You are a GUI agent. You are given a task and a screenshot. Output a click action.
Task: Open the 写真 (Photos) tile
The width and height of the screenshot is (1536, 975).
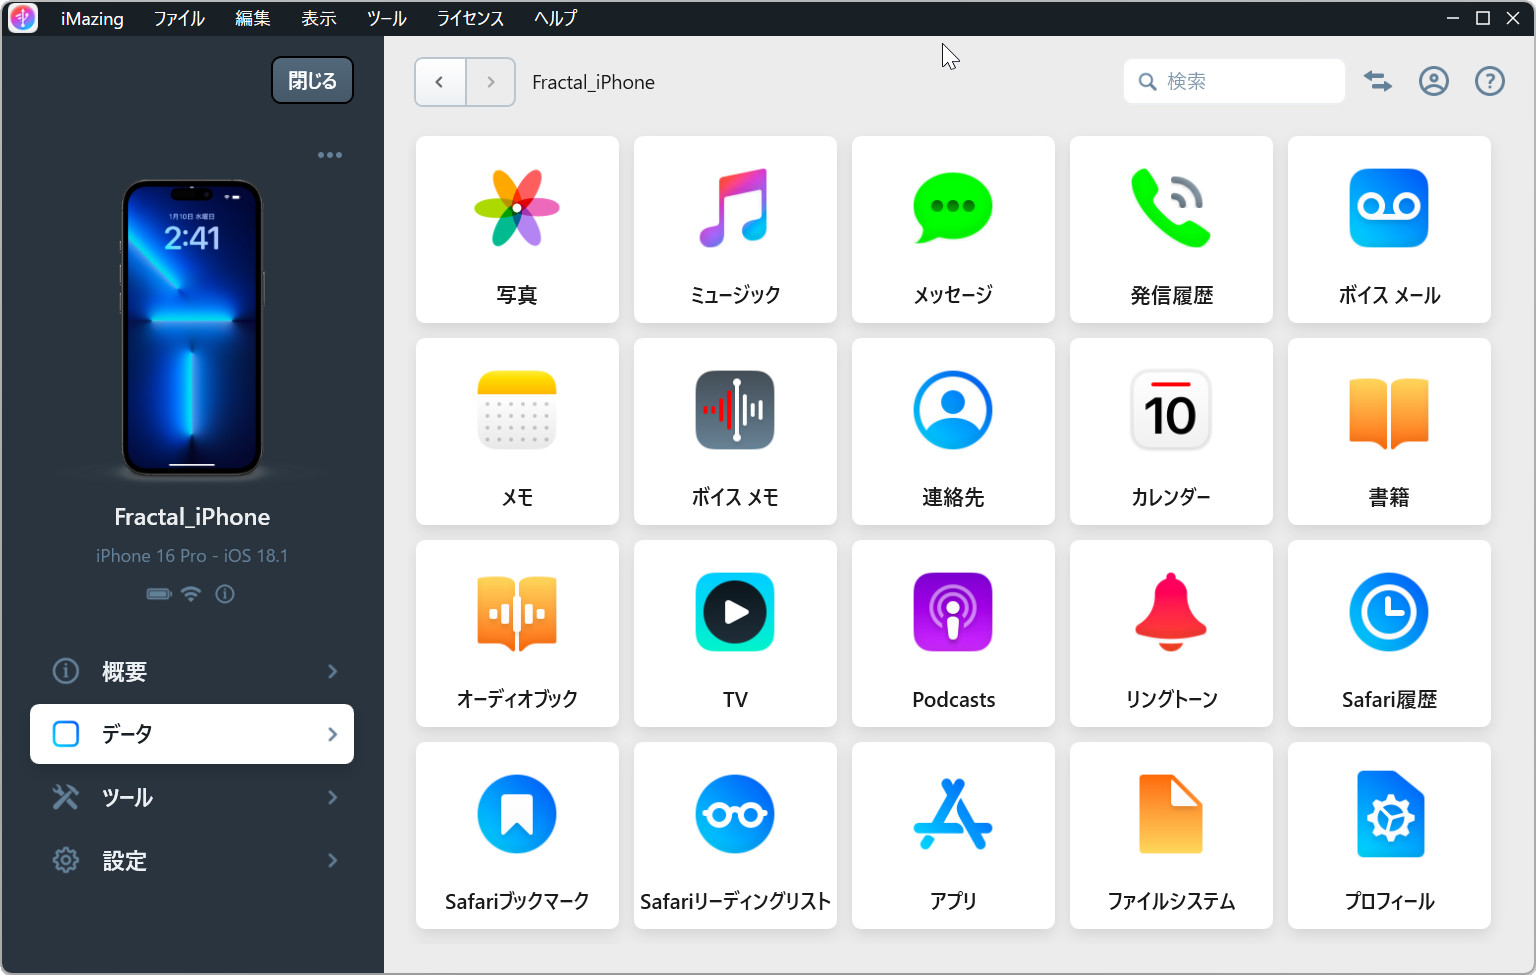coord(517,229)
